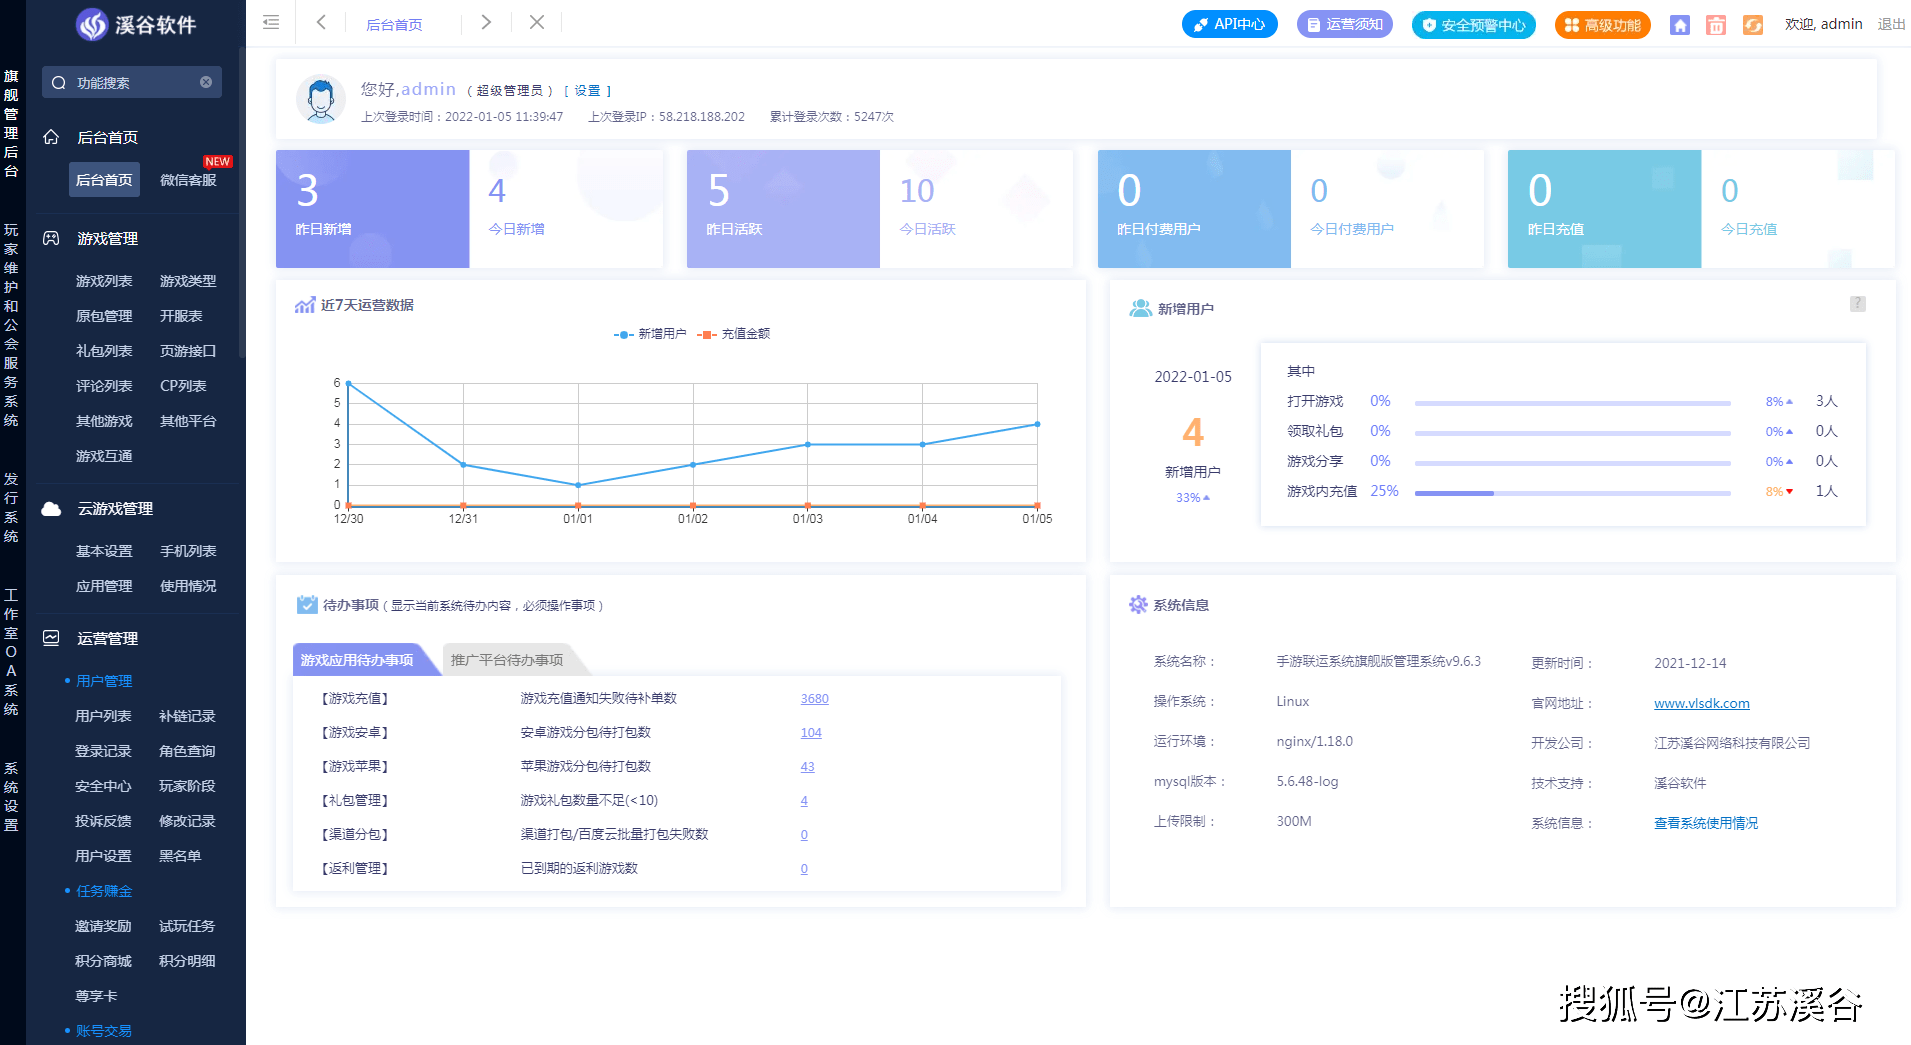Image resolution: width=1911 pixels, height=1045 pixels.
Task: Open the 安全预警中心 button
Action: (1473, 25)
